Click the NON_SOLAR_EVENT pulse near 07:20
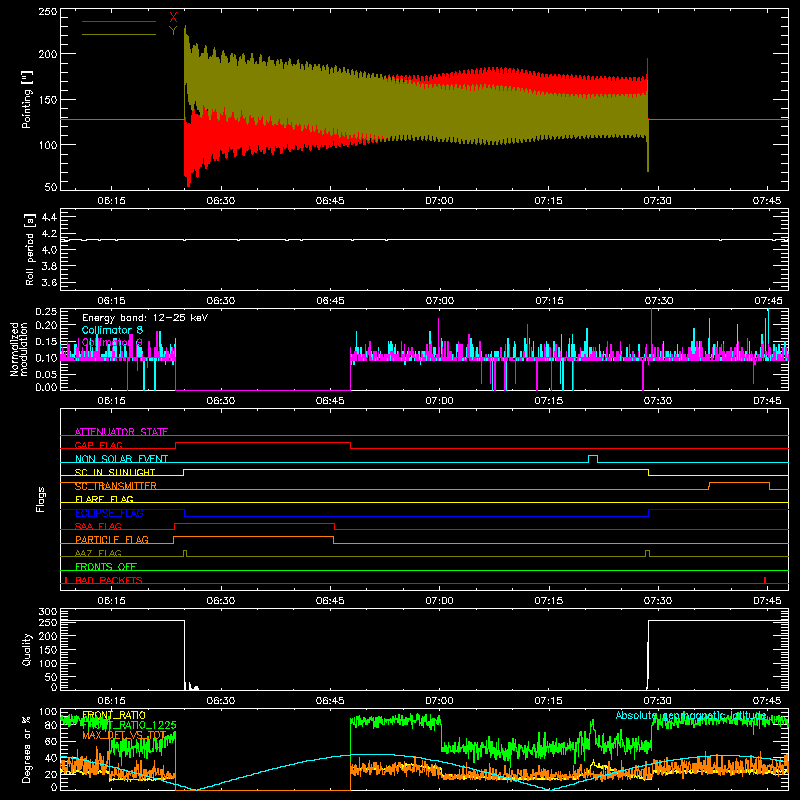Image resolution: width=800 pixels, height=800 pixels. [x=592, y=459]
